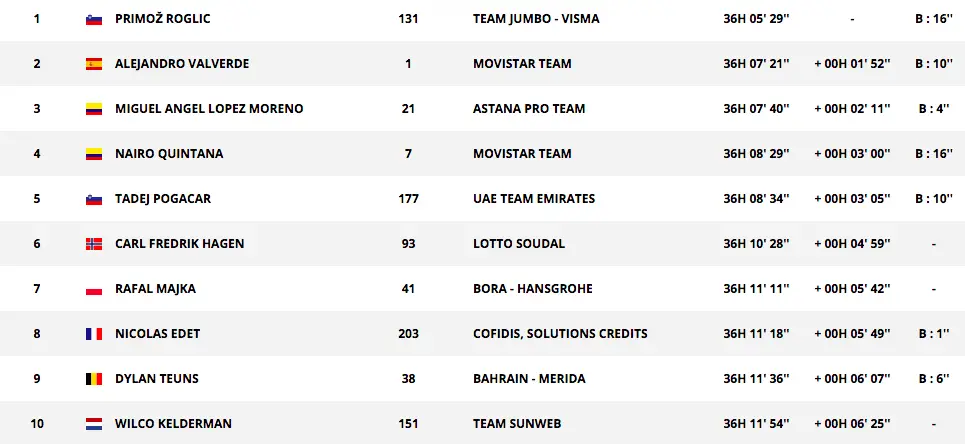Open rider Primož Roglic's profile
Screen dimensions: 965x444
click(163, 19)
